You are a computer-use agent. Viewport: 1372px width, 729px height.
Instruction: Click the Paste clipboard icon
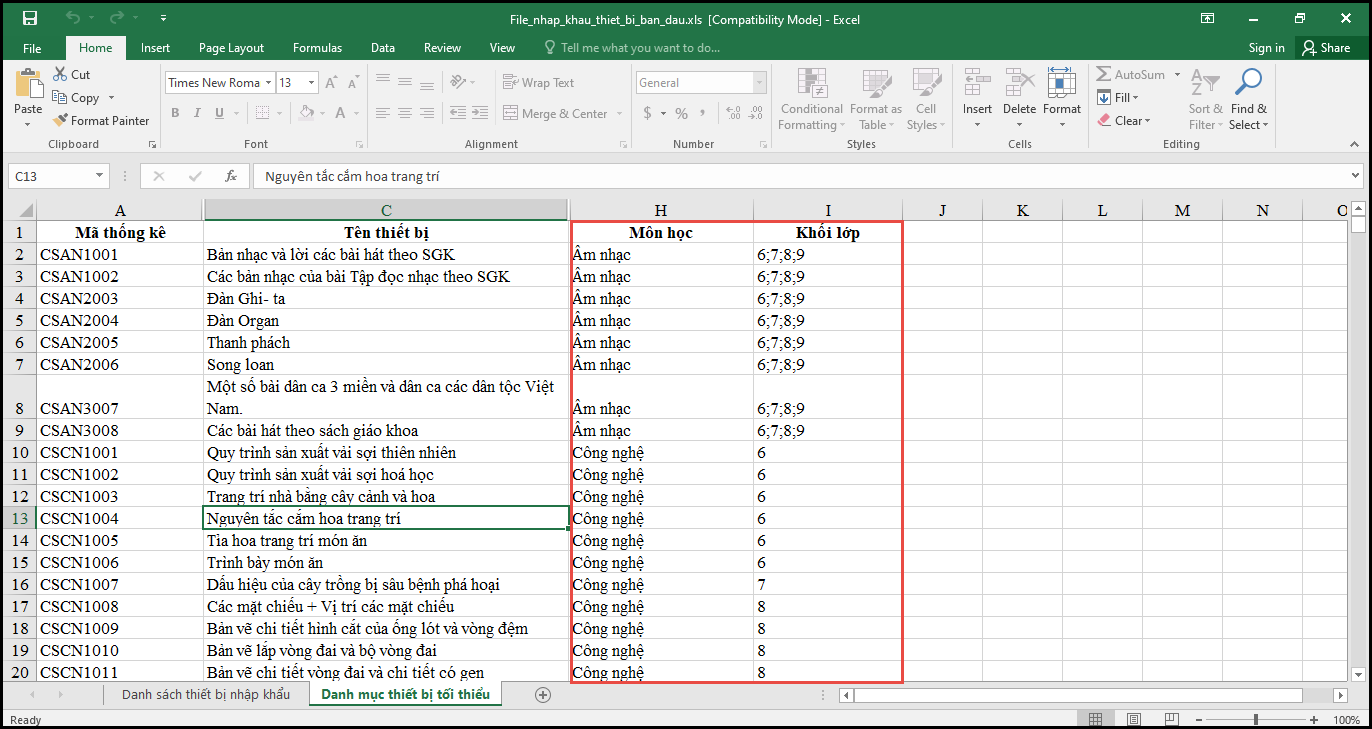(x=28, y=85)
